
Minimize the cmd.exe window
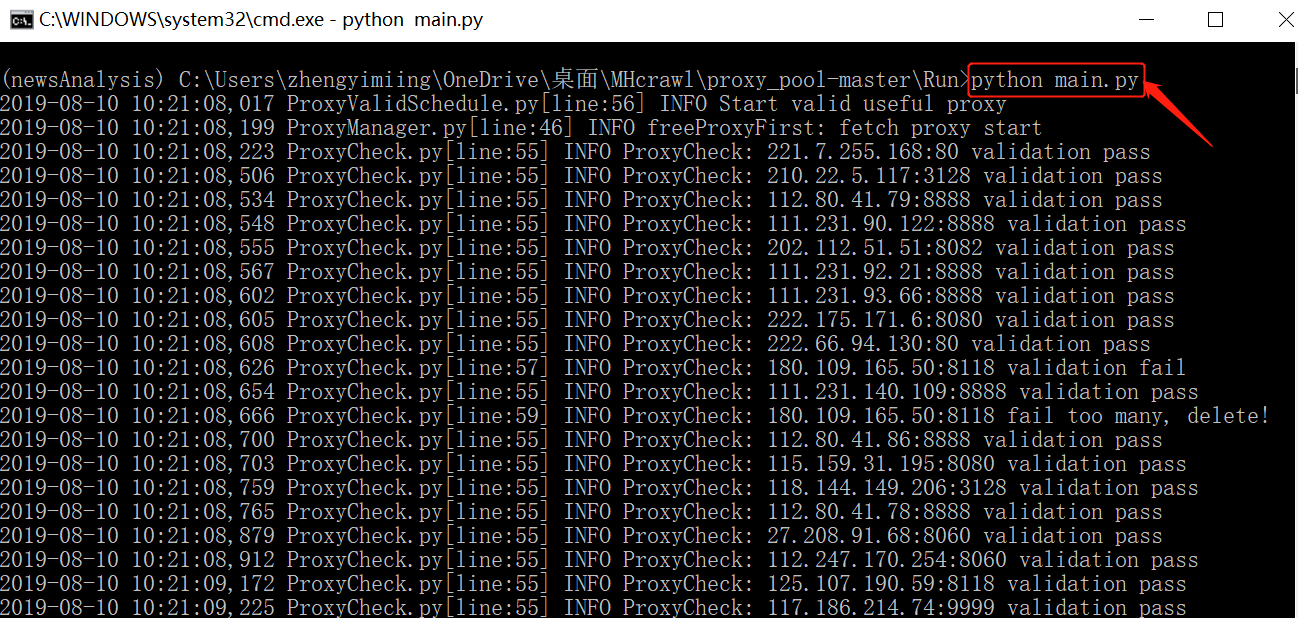point(1147,20)
